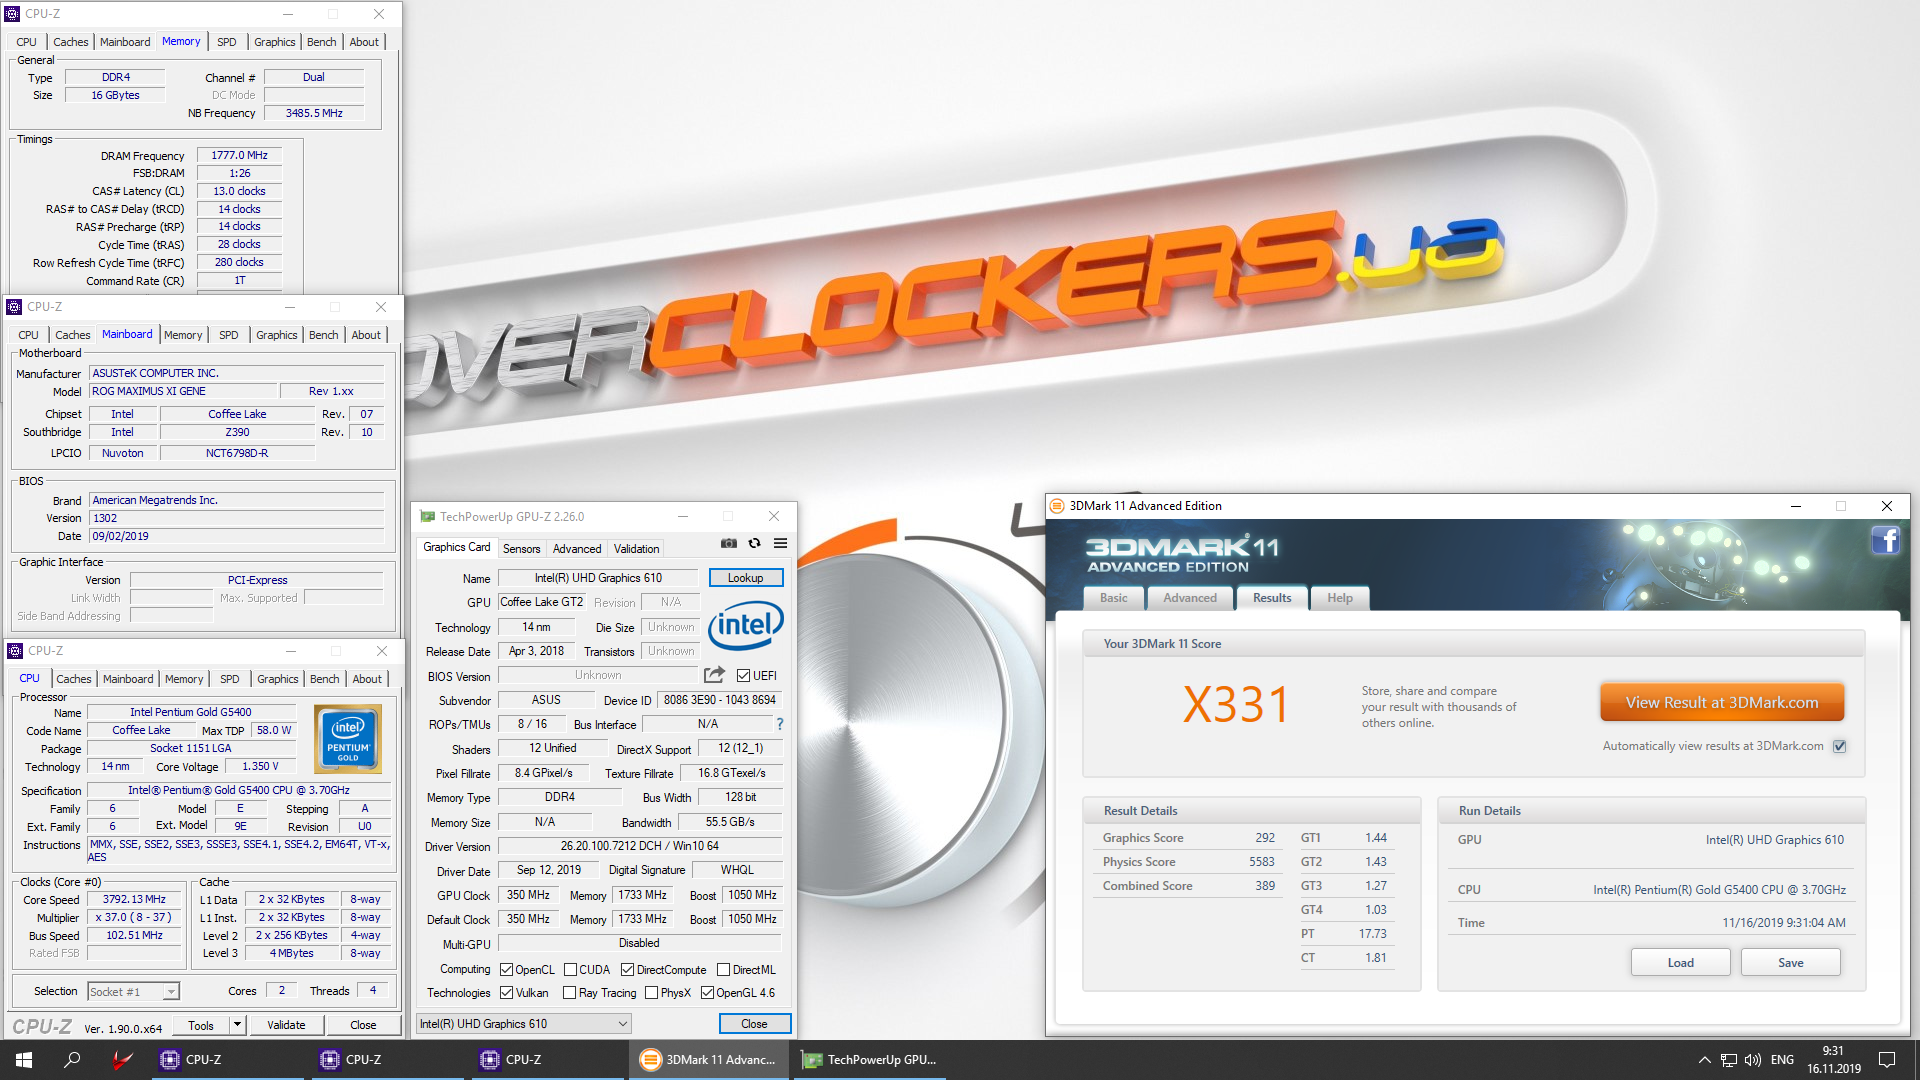This screenshot has height=1080, width=1920.
Task: Open the Bench tab in the Mainboard CPU-Z window
Action: 323,335
